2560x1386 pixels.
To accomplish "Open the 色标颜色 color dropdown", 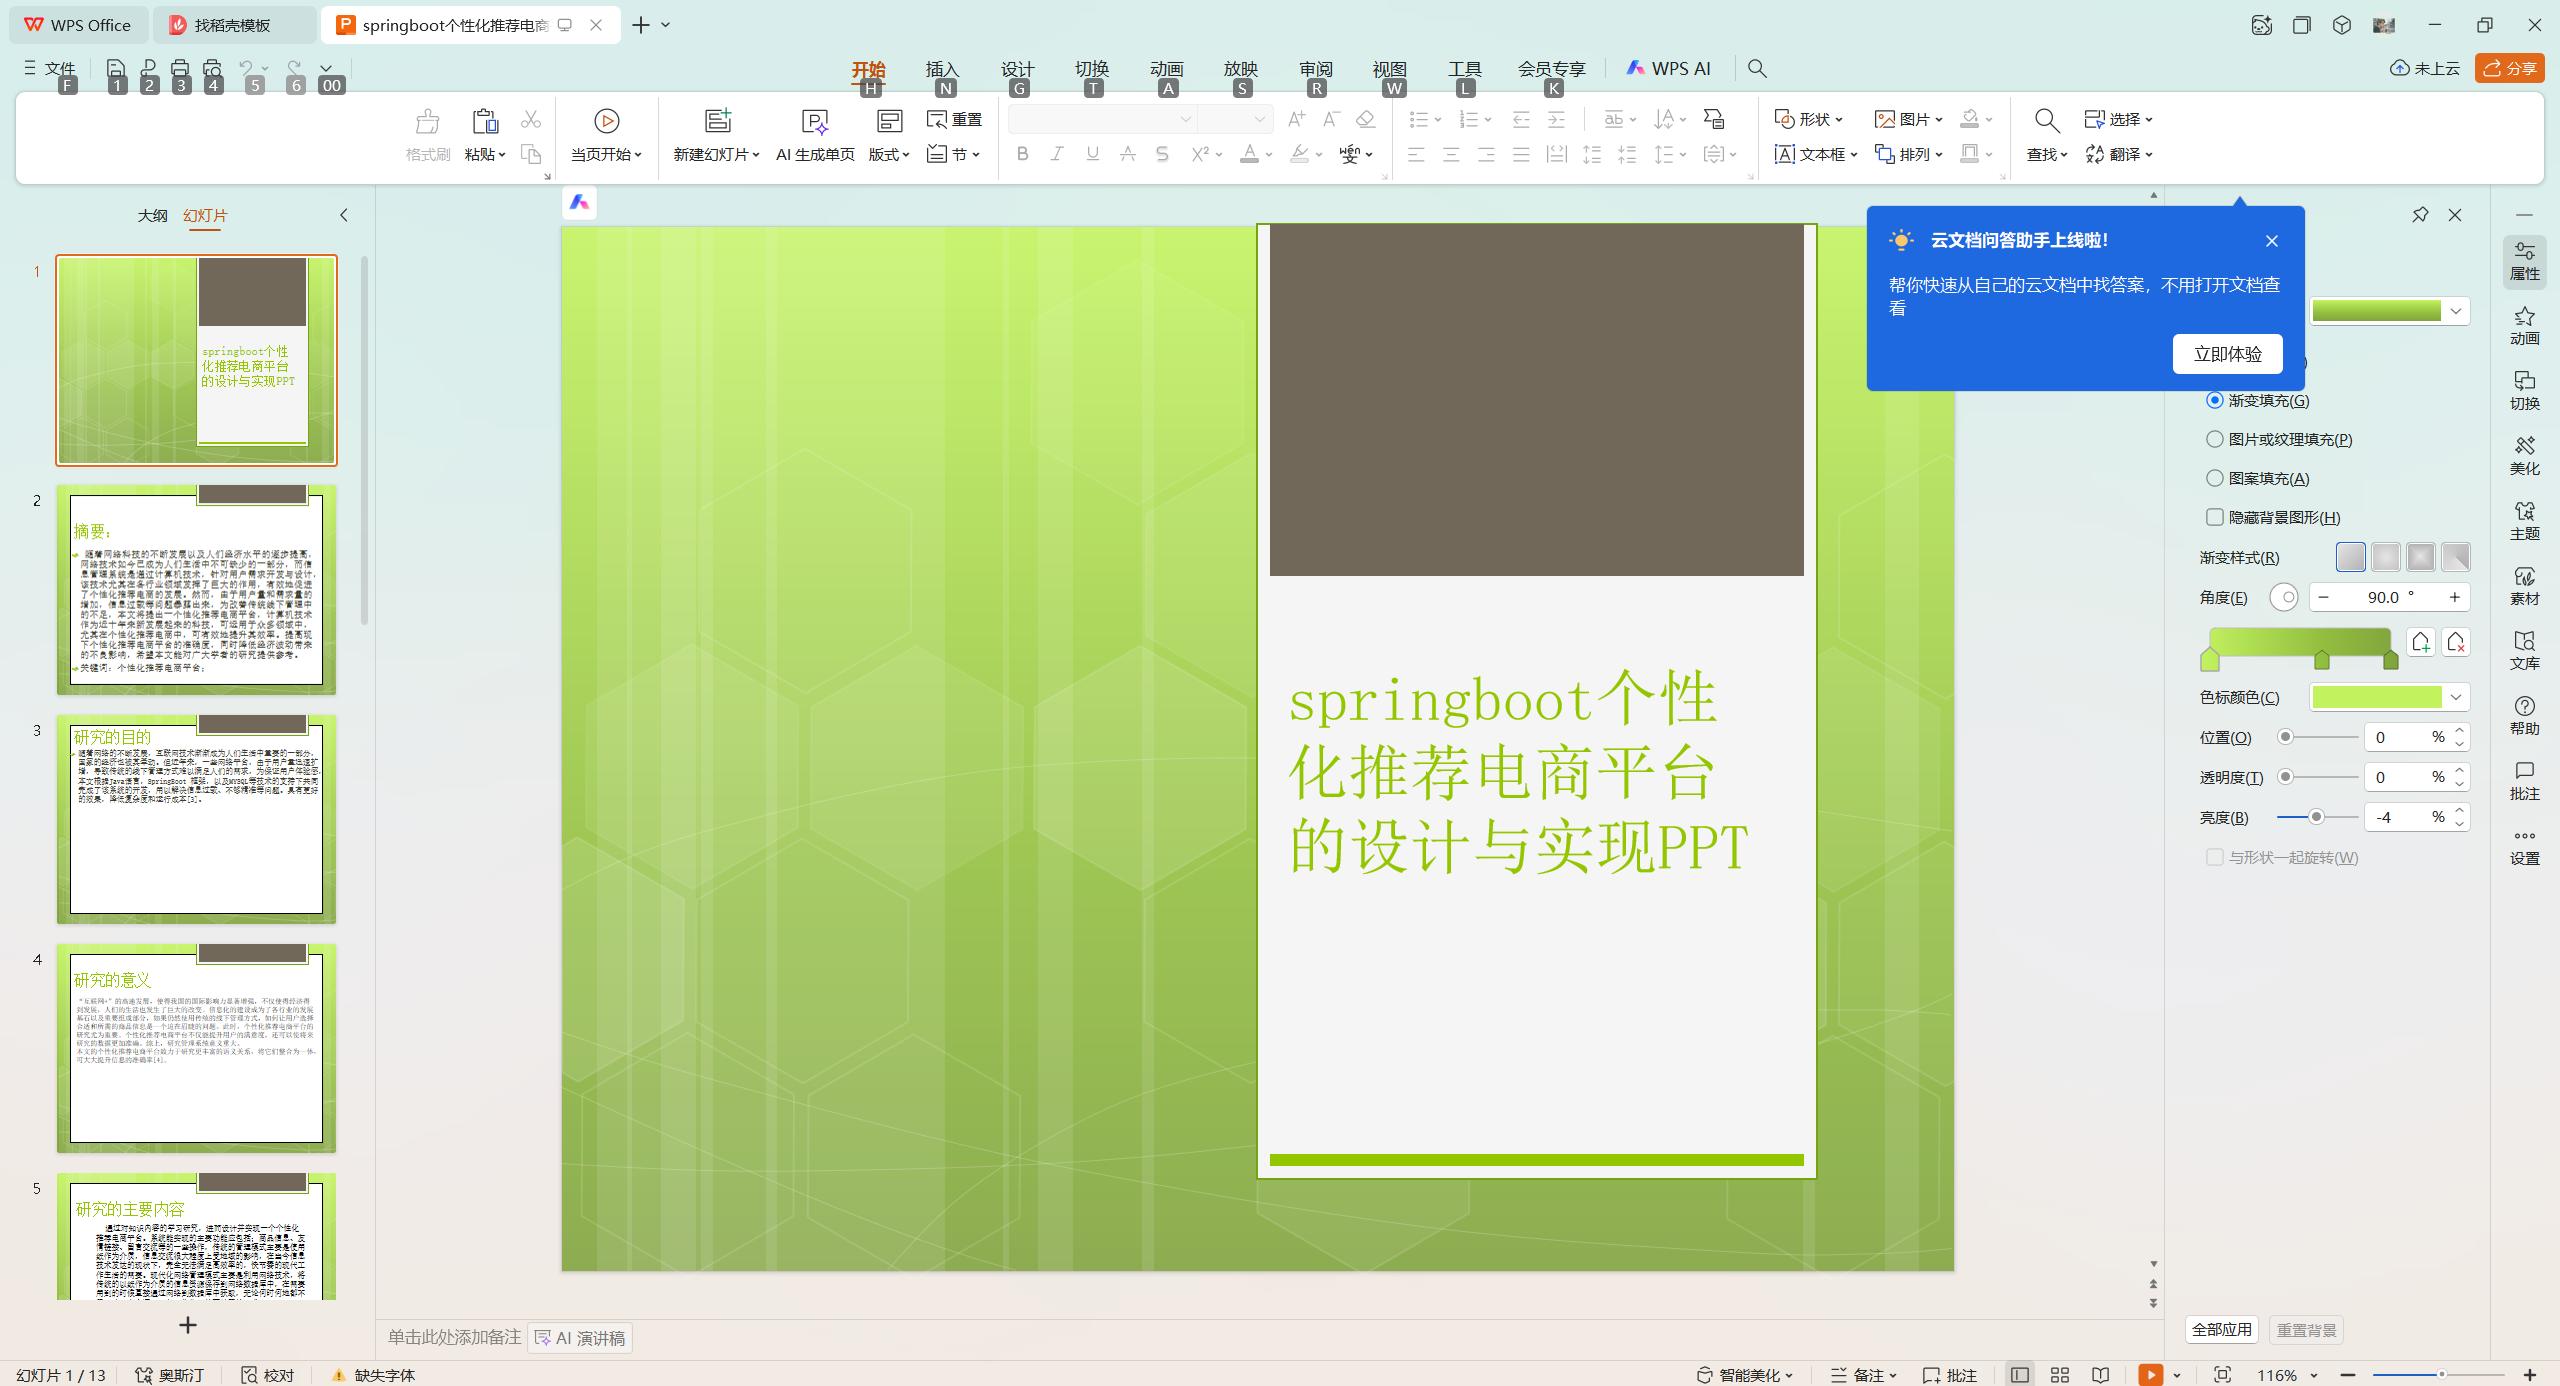I will [2456, 697].
